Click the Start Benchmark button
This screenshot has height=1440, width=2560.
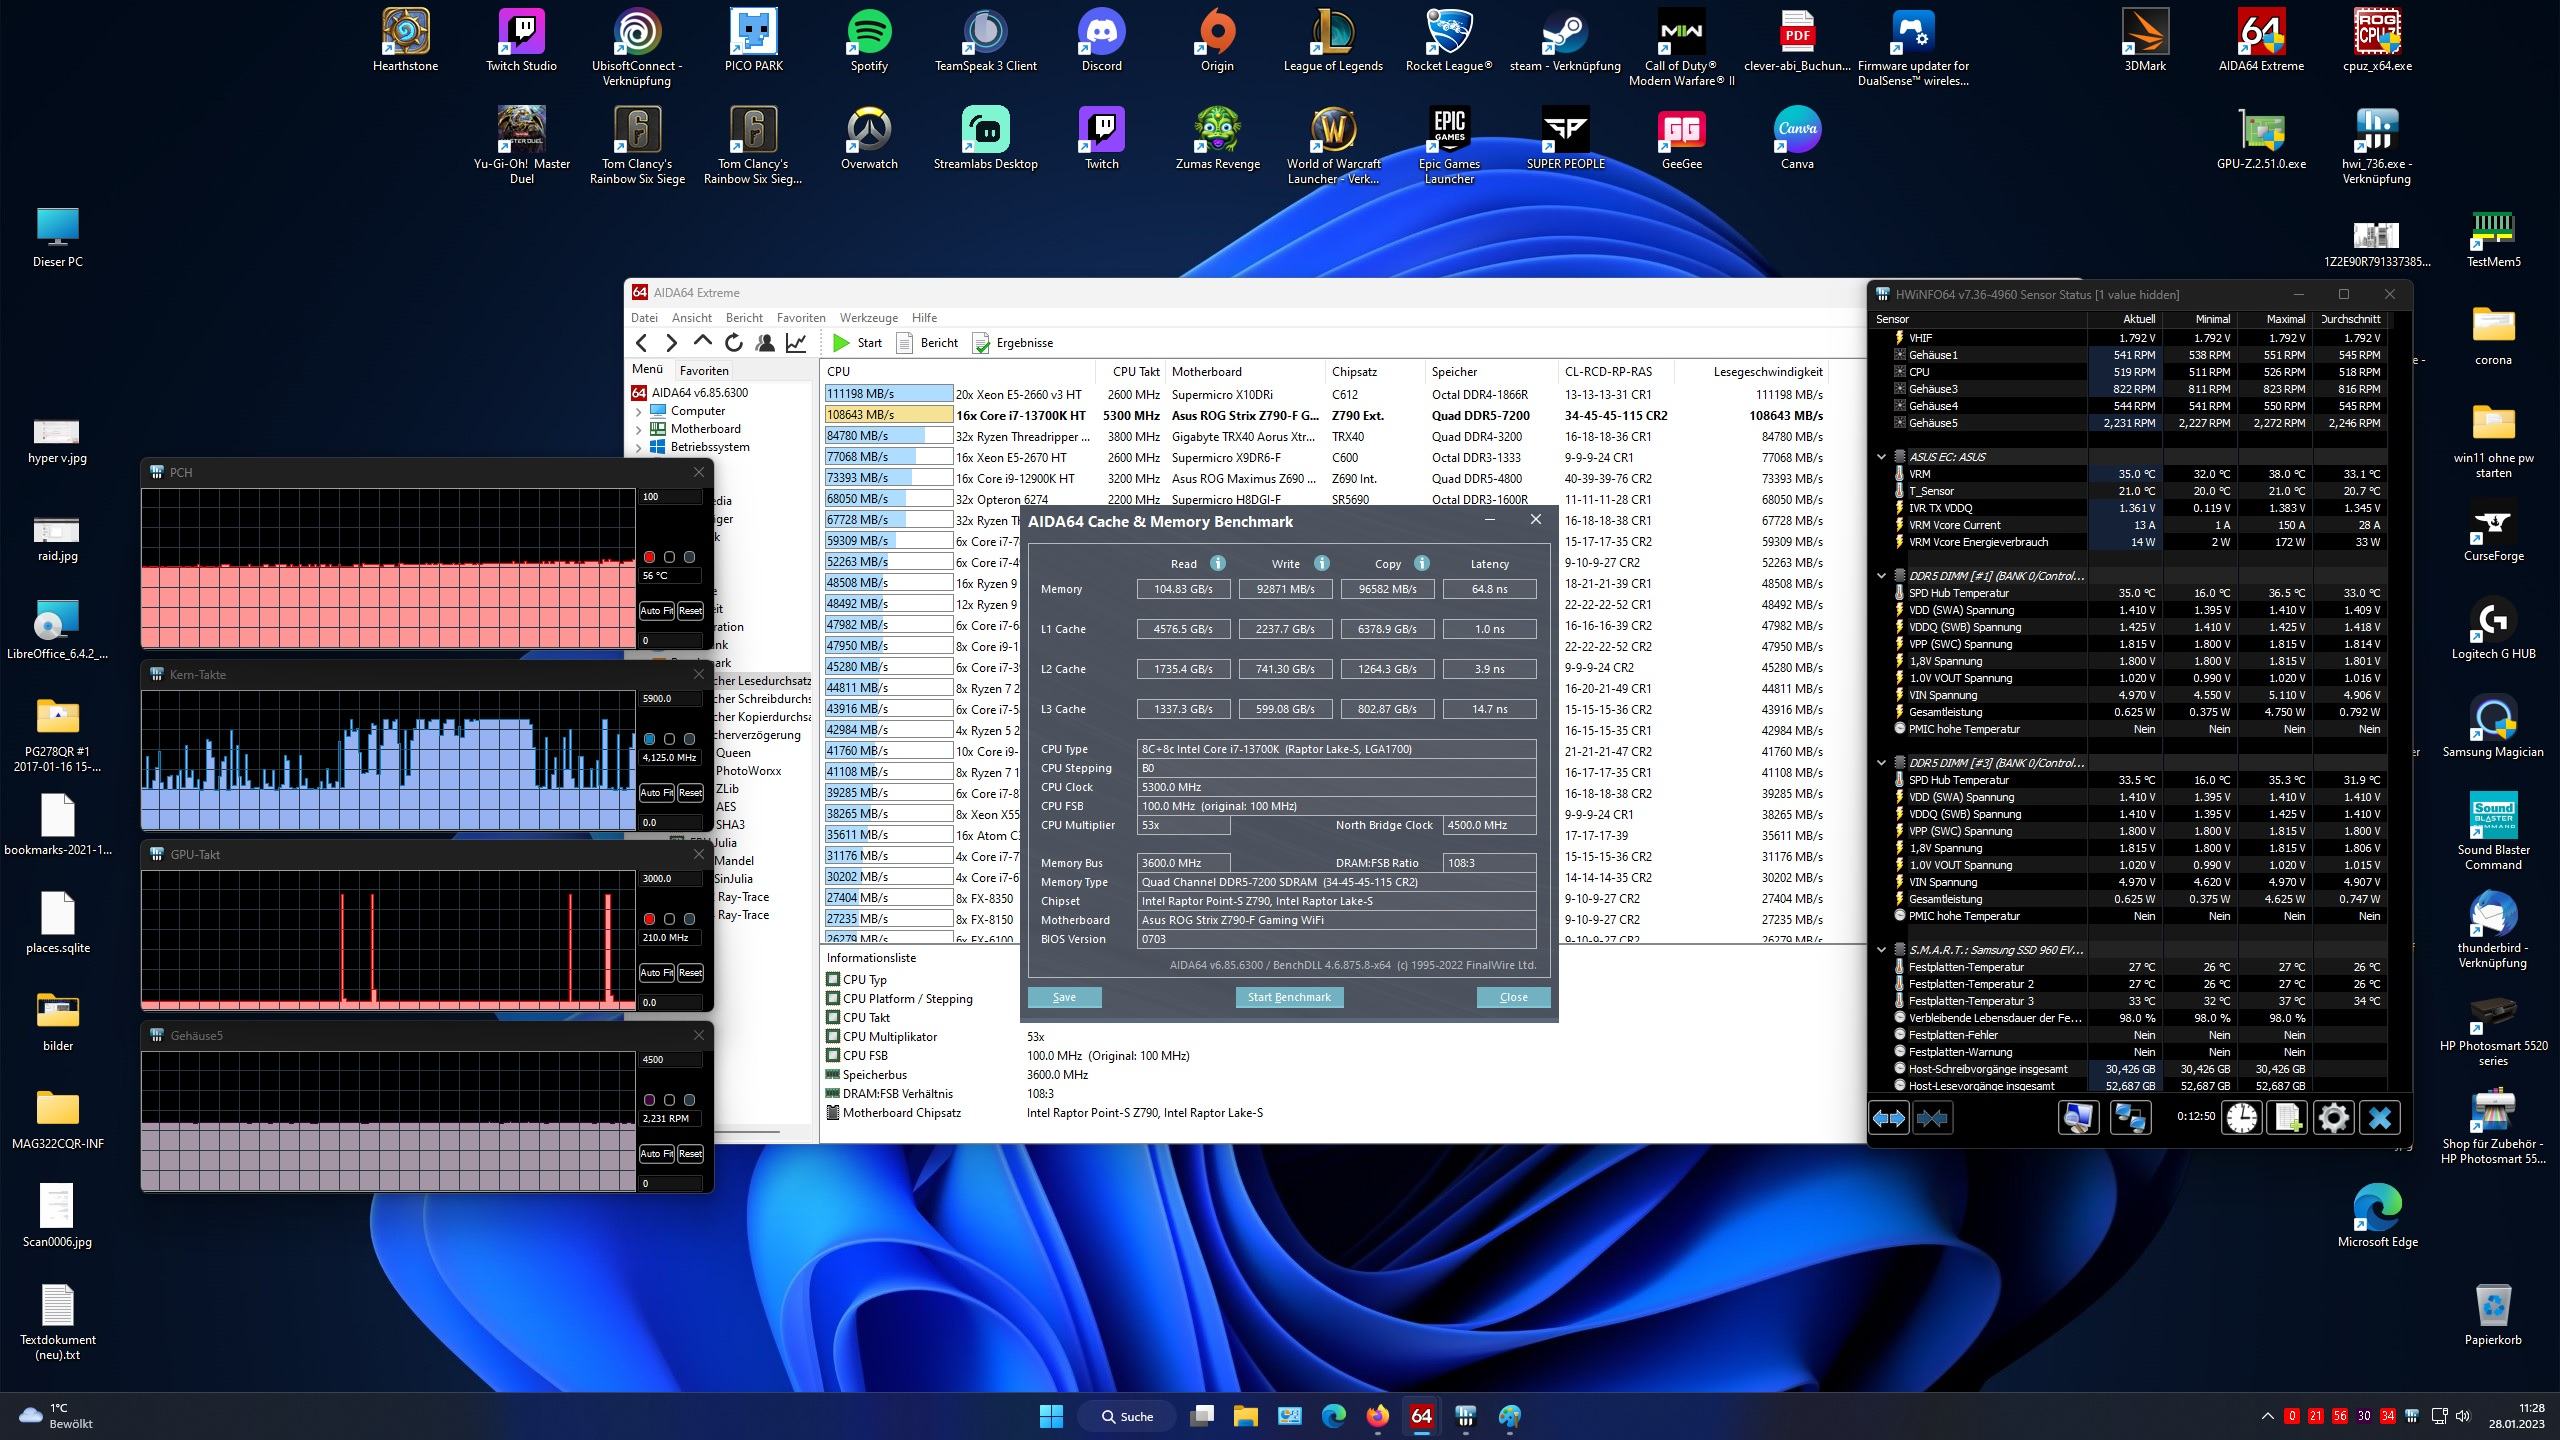pyautogui.click(x=1289, y=997)
